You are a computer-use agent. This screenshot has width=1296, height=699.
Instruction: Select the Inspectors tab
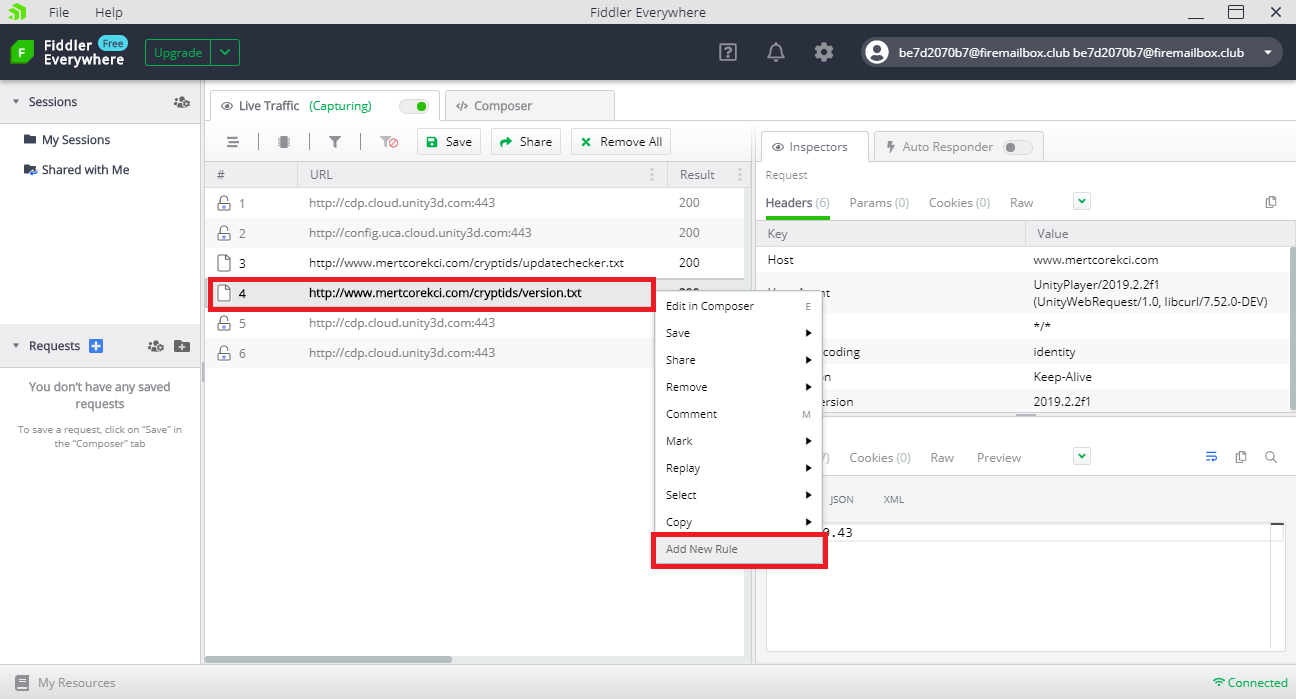[x=815, y=147]
